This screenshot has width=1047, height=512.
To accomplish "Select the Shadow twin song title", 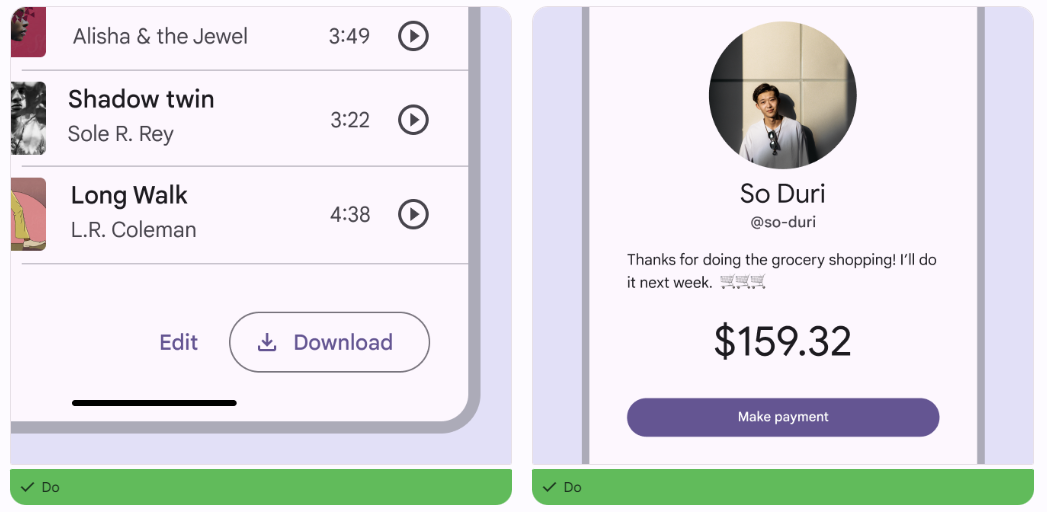I will pos(141,99).
